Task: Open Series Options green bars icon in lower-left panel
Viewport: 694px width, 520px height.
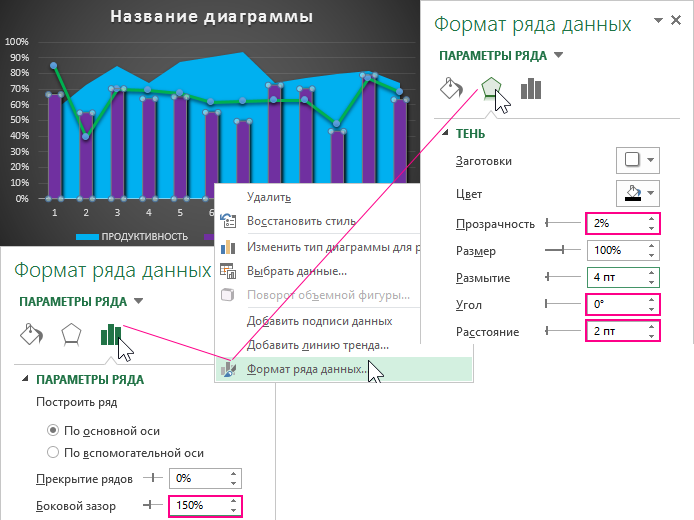Action: tap(111, 334)
